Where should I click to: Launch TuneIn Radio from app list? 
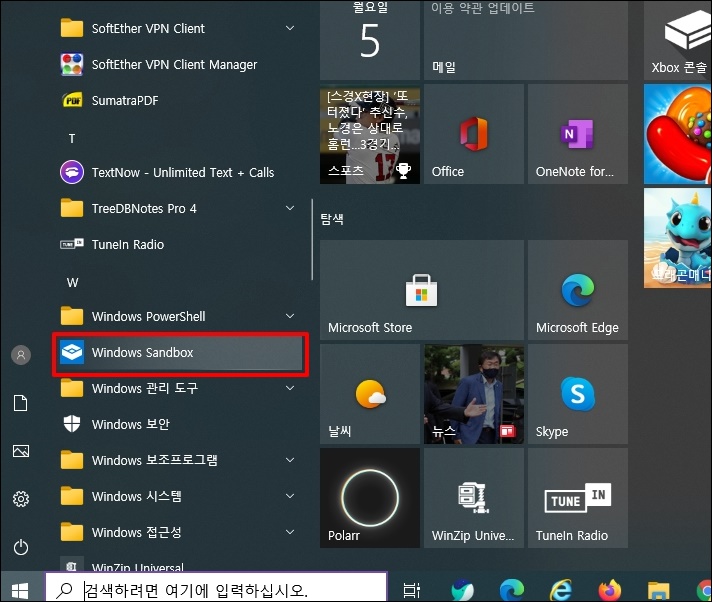180,245
